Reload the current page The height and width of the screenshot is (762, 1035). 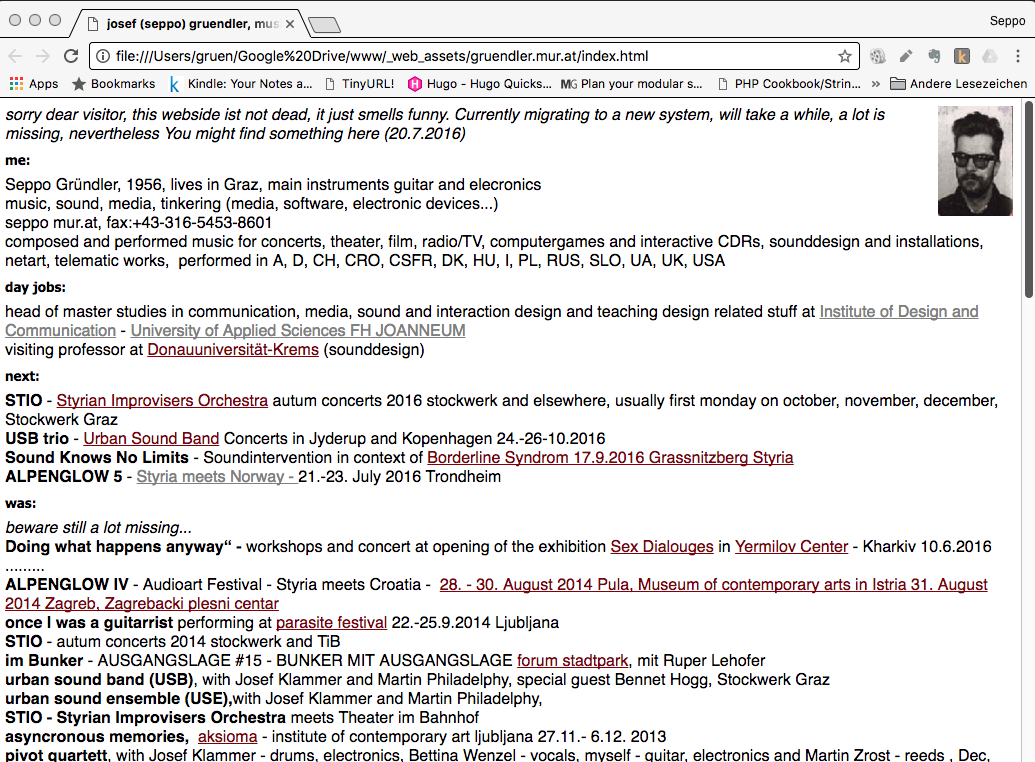[71, 56]
